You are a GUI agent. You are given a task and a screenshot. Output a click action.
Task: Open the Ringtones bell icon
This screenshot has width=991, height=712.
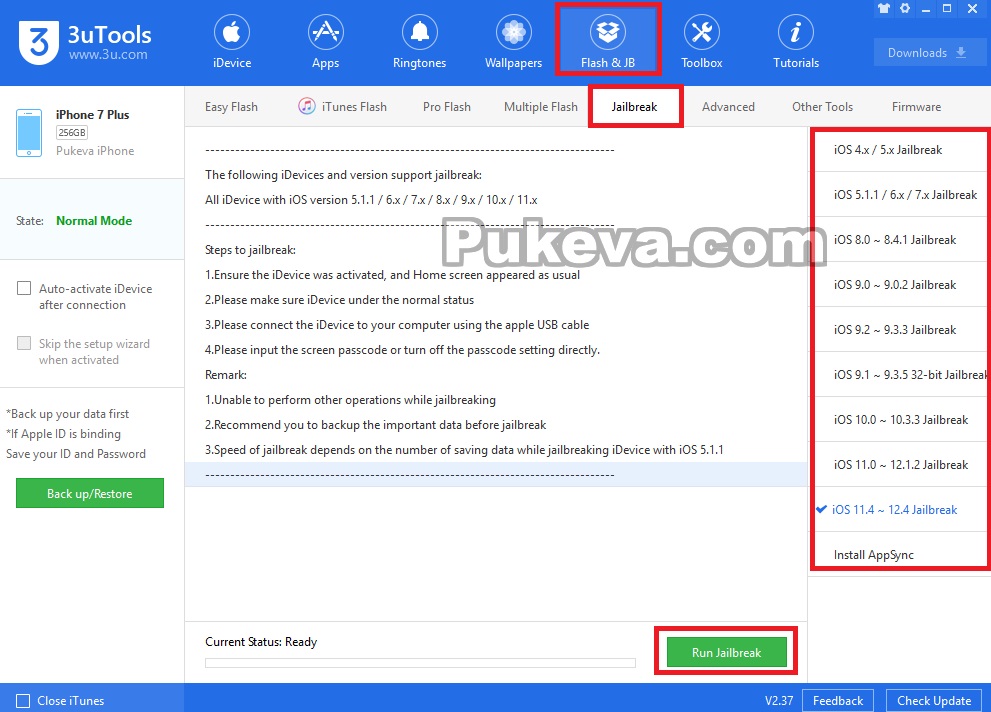coord(419,32)
